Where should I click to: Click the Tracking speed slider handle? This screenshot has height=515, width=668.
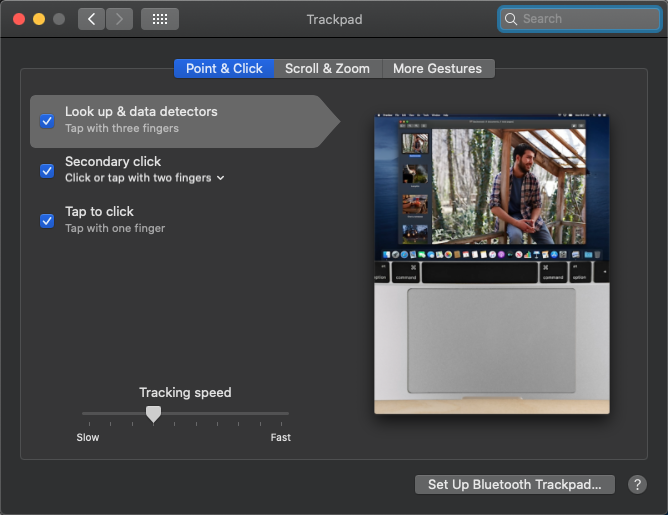(x=153, y=414)
